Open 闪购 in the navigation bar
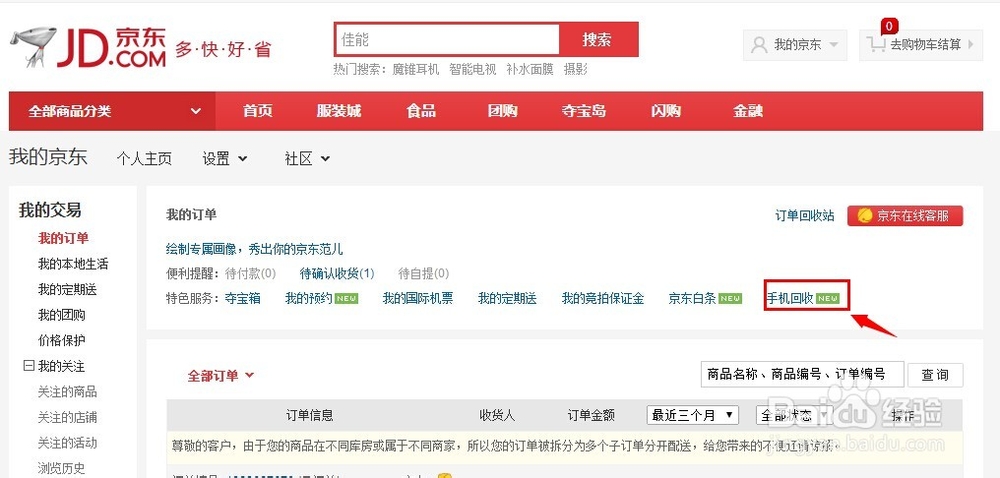 pos(666,111)
